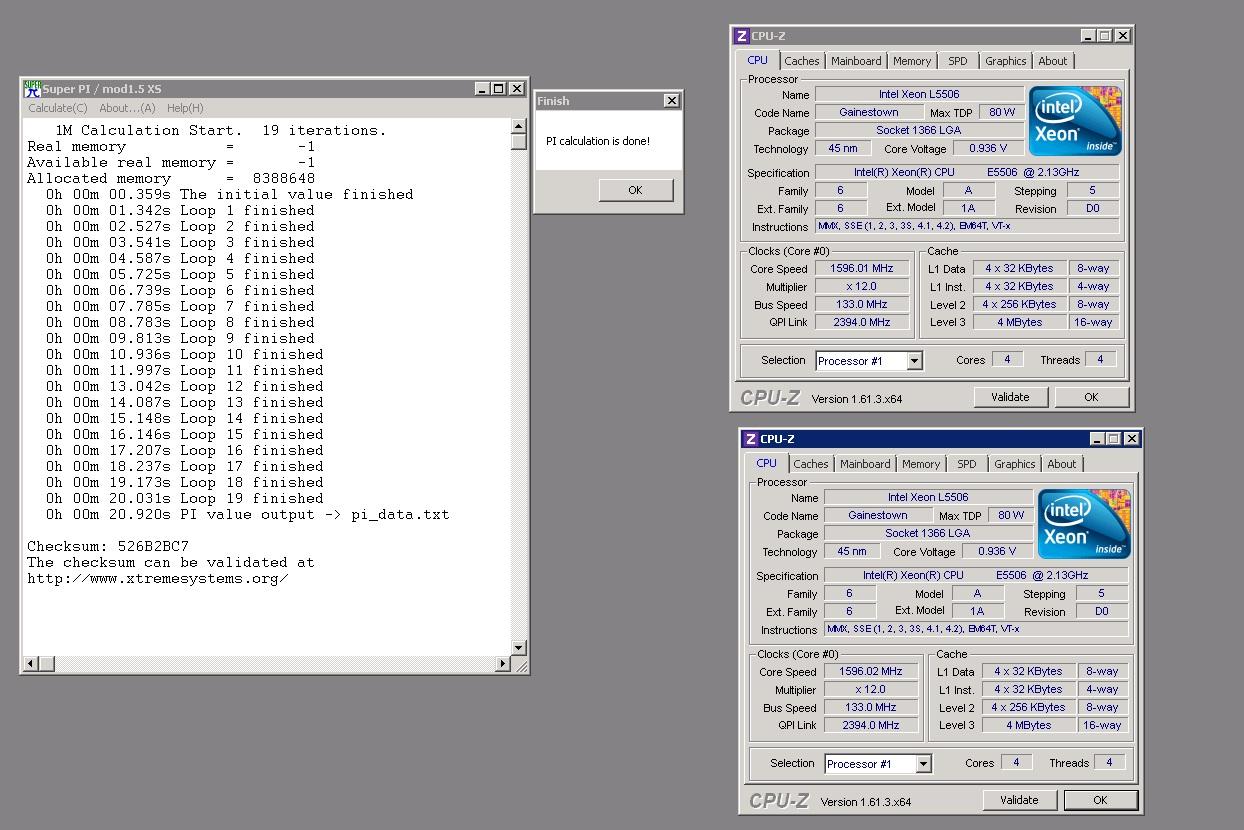Select CPU tab in lower CPU-Z
Viewport: 1244px width, 830px height.
[x=767, y=463]
